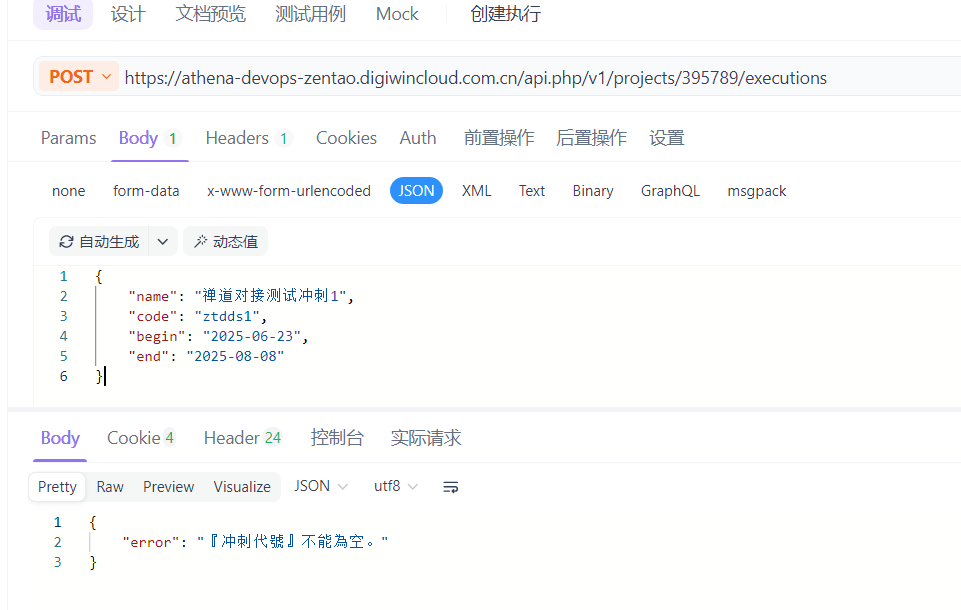Viewport: 961px width, 610px height.
Task: Switch response view to Raw
Action: pos(109,486)
